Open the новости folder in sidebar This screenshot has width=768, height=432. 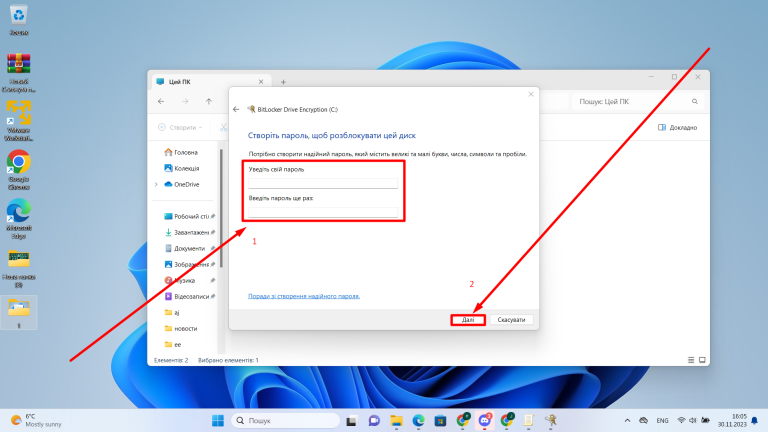(x=181, y=329)
